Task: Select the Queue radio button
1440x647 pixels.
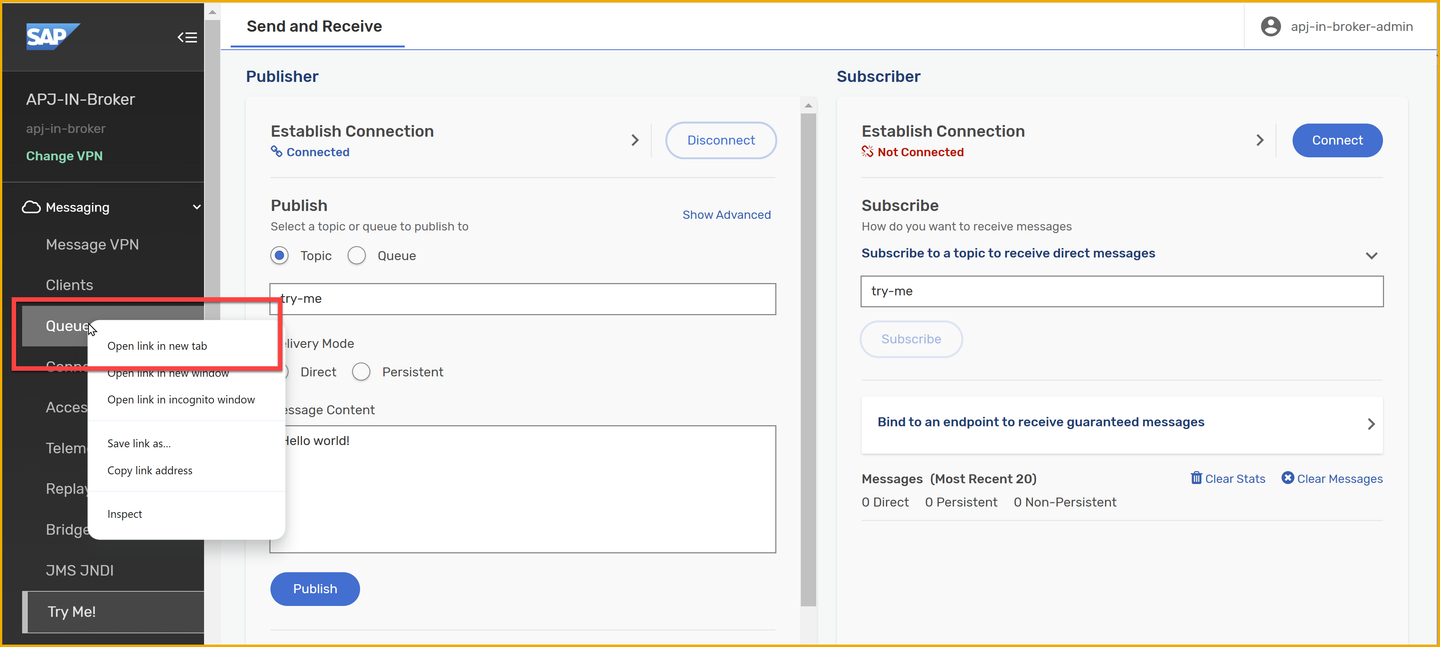Action: point(357,256)
